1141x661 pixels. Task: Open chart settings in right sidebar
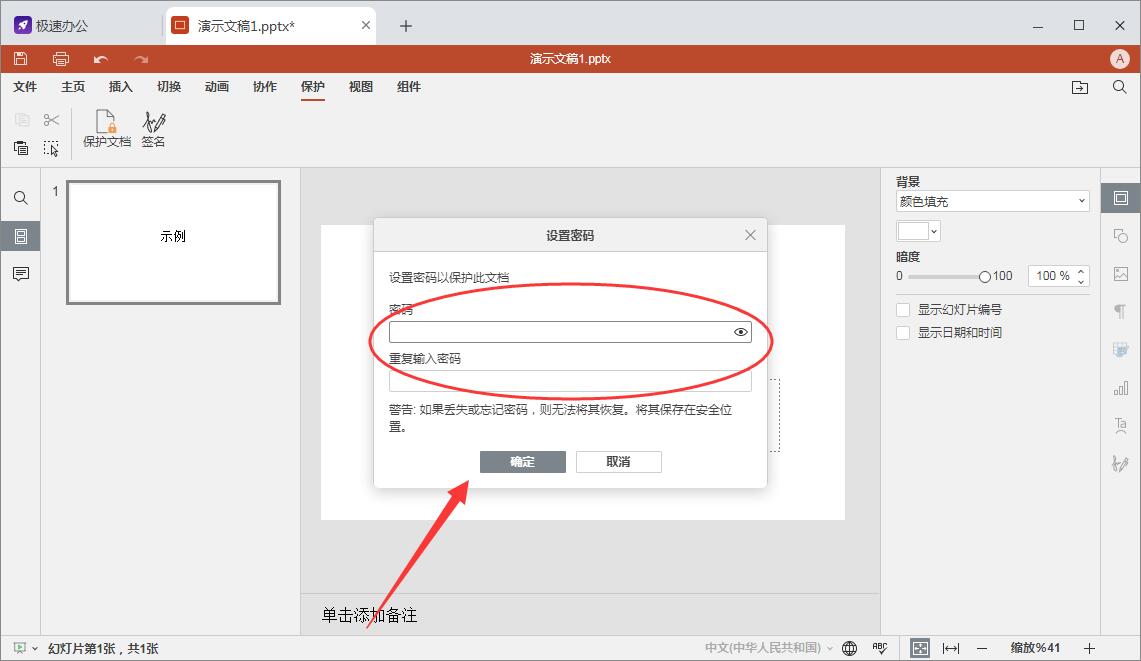(x=1121, y=388)
